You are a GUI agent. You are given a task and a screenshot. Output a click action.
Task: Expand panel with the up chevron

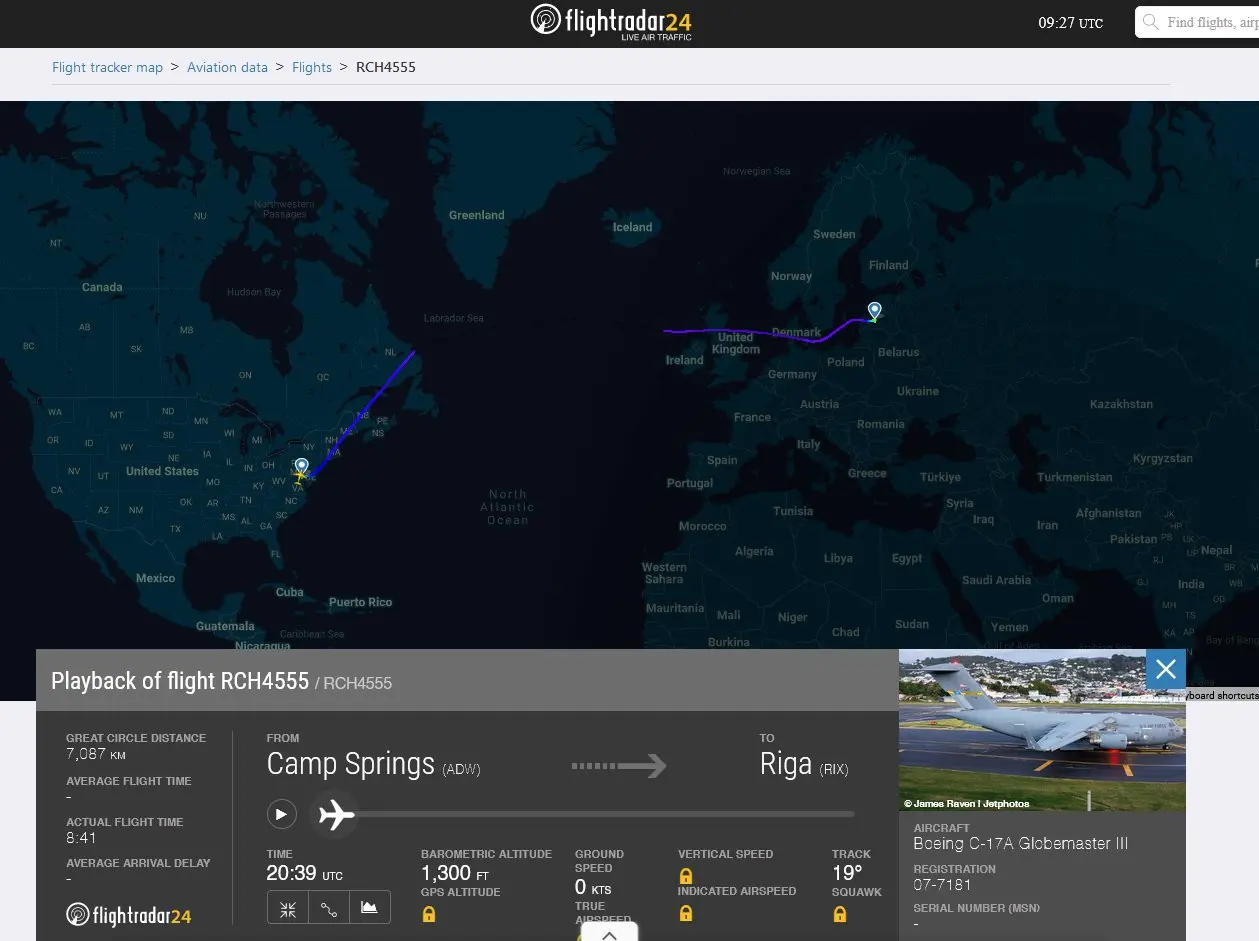point(610,934)
